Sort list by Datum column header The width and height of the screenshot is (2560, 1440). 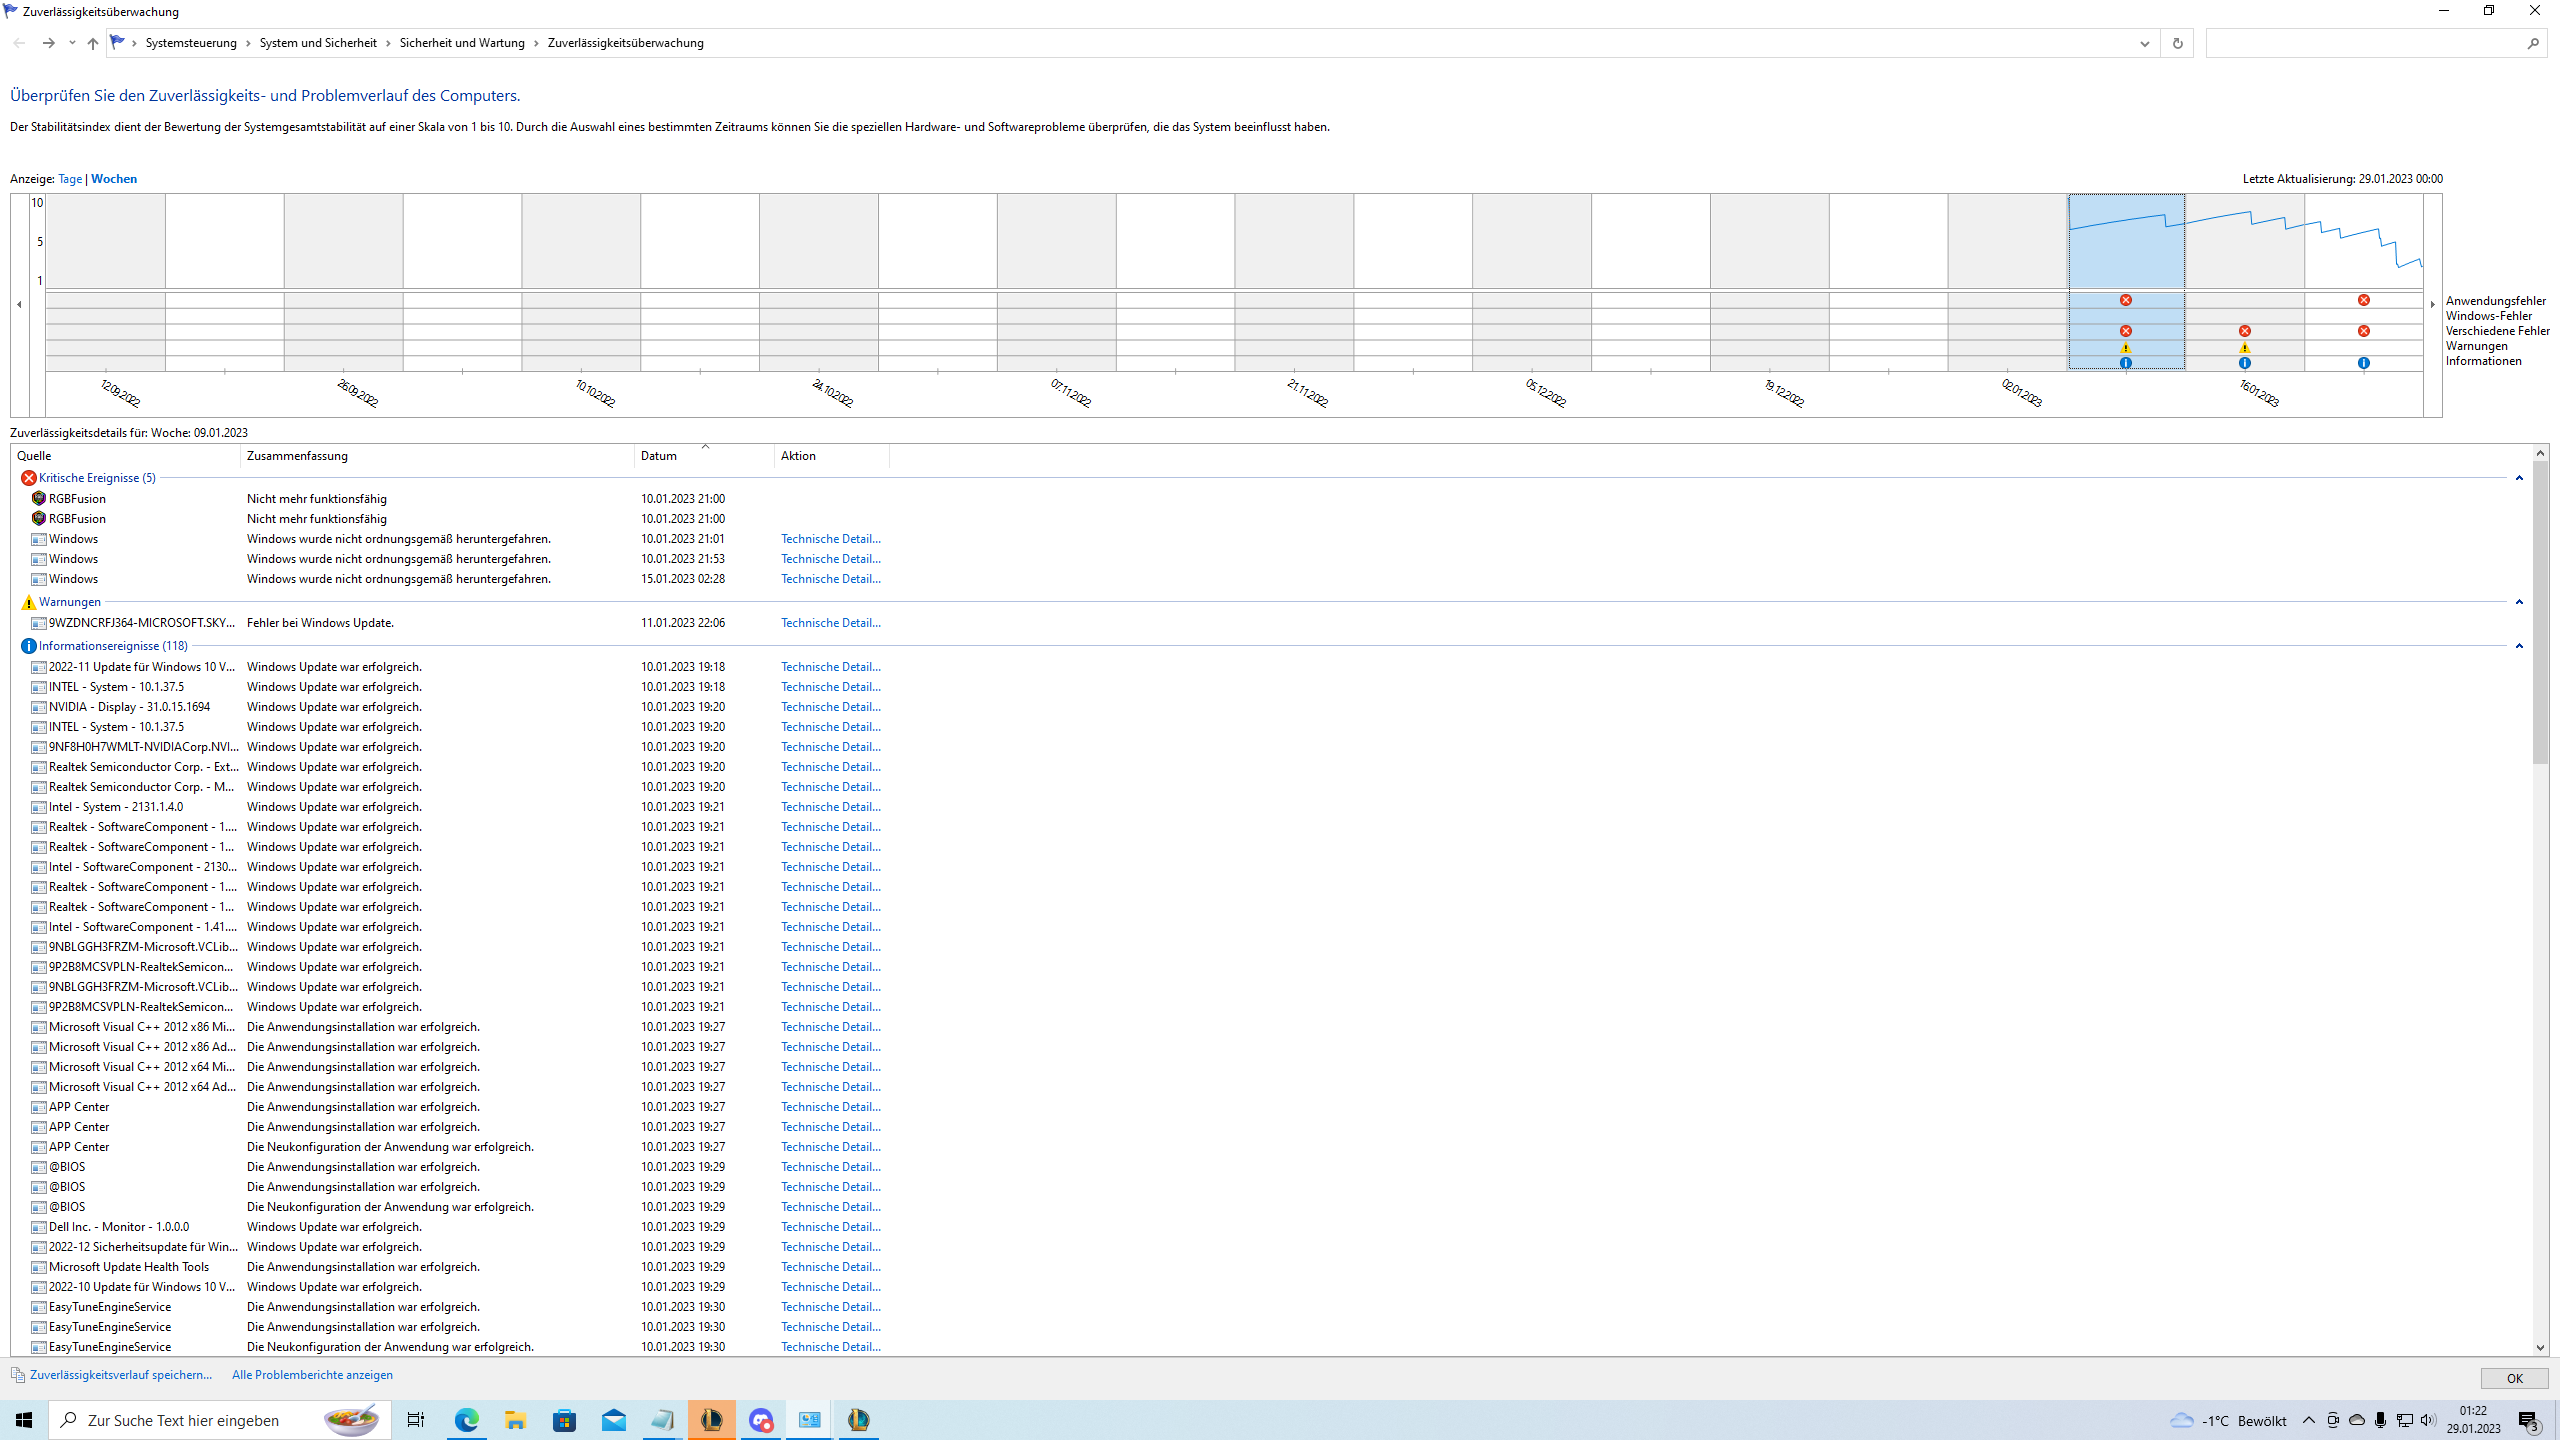pyautogui.click(x=659, y=456)
